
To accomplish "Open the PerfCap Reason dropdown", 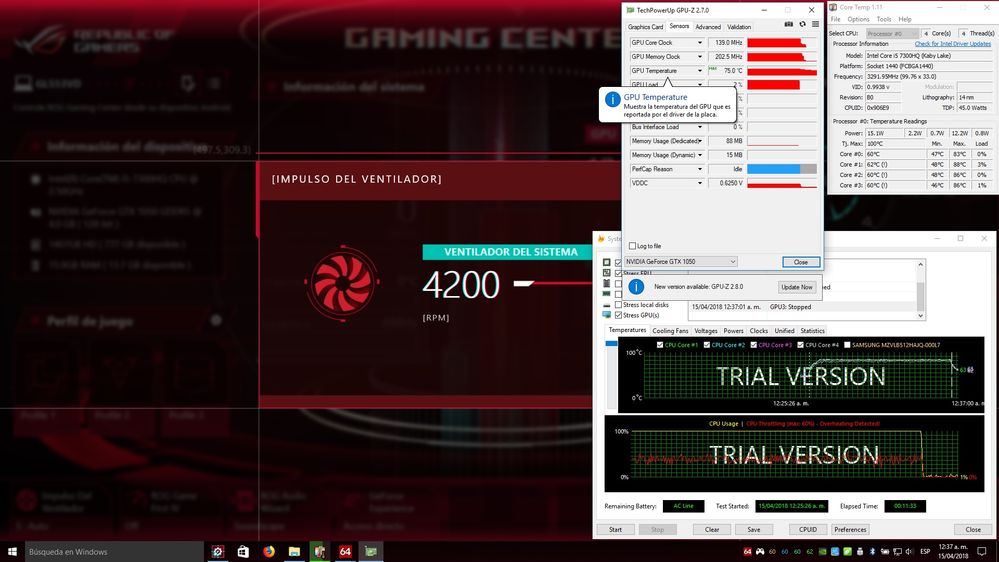I will point(700,169).
